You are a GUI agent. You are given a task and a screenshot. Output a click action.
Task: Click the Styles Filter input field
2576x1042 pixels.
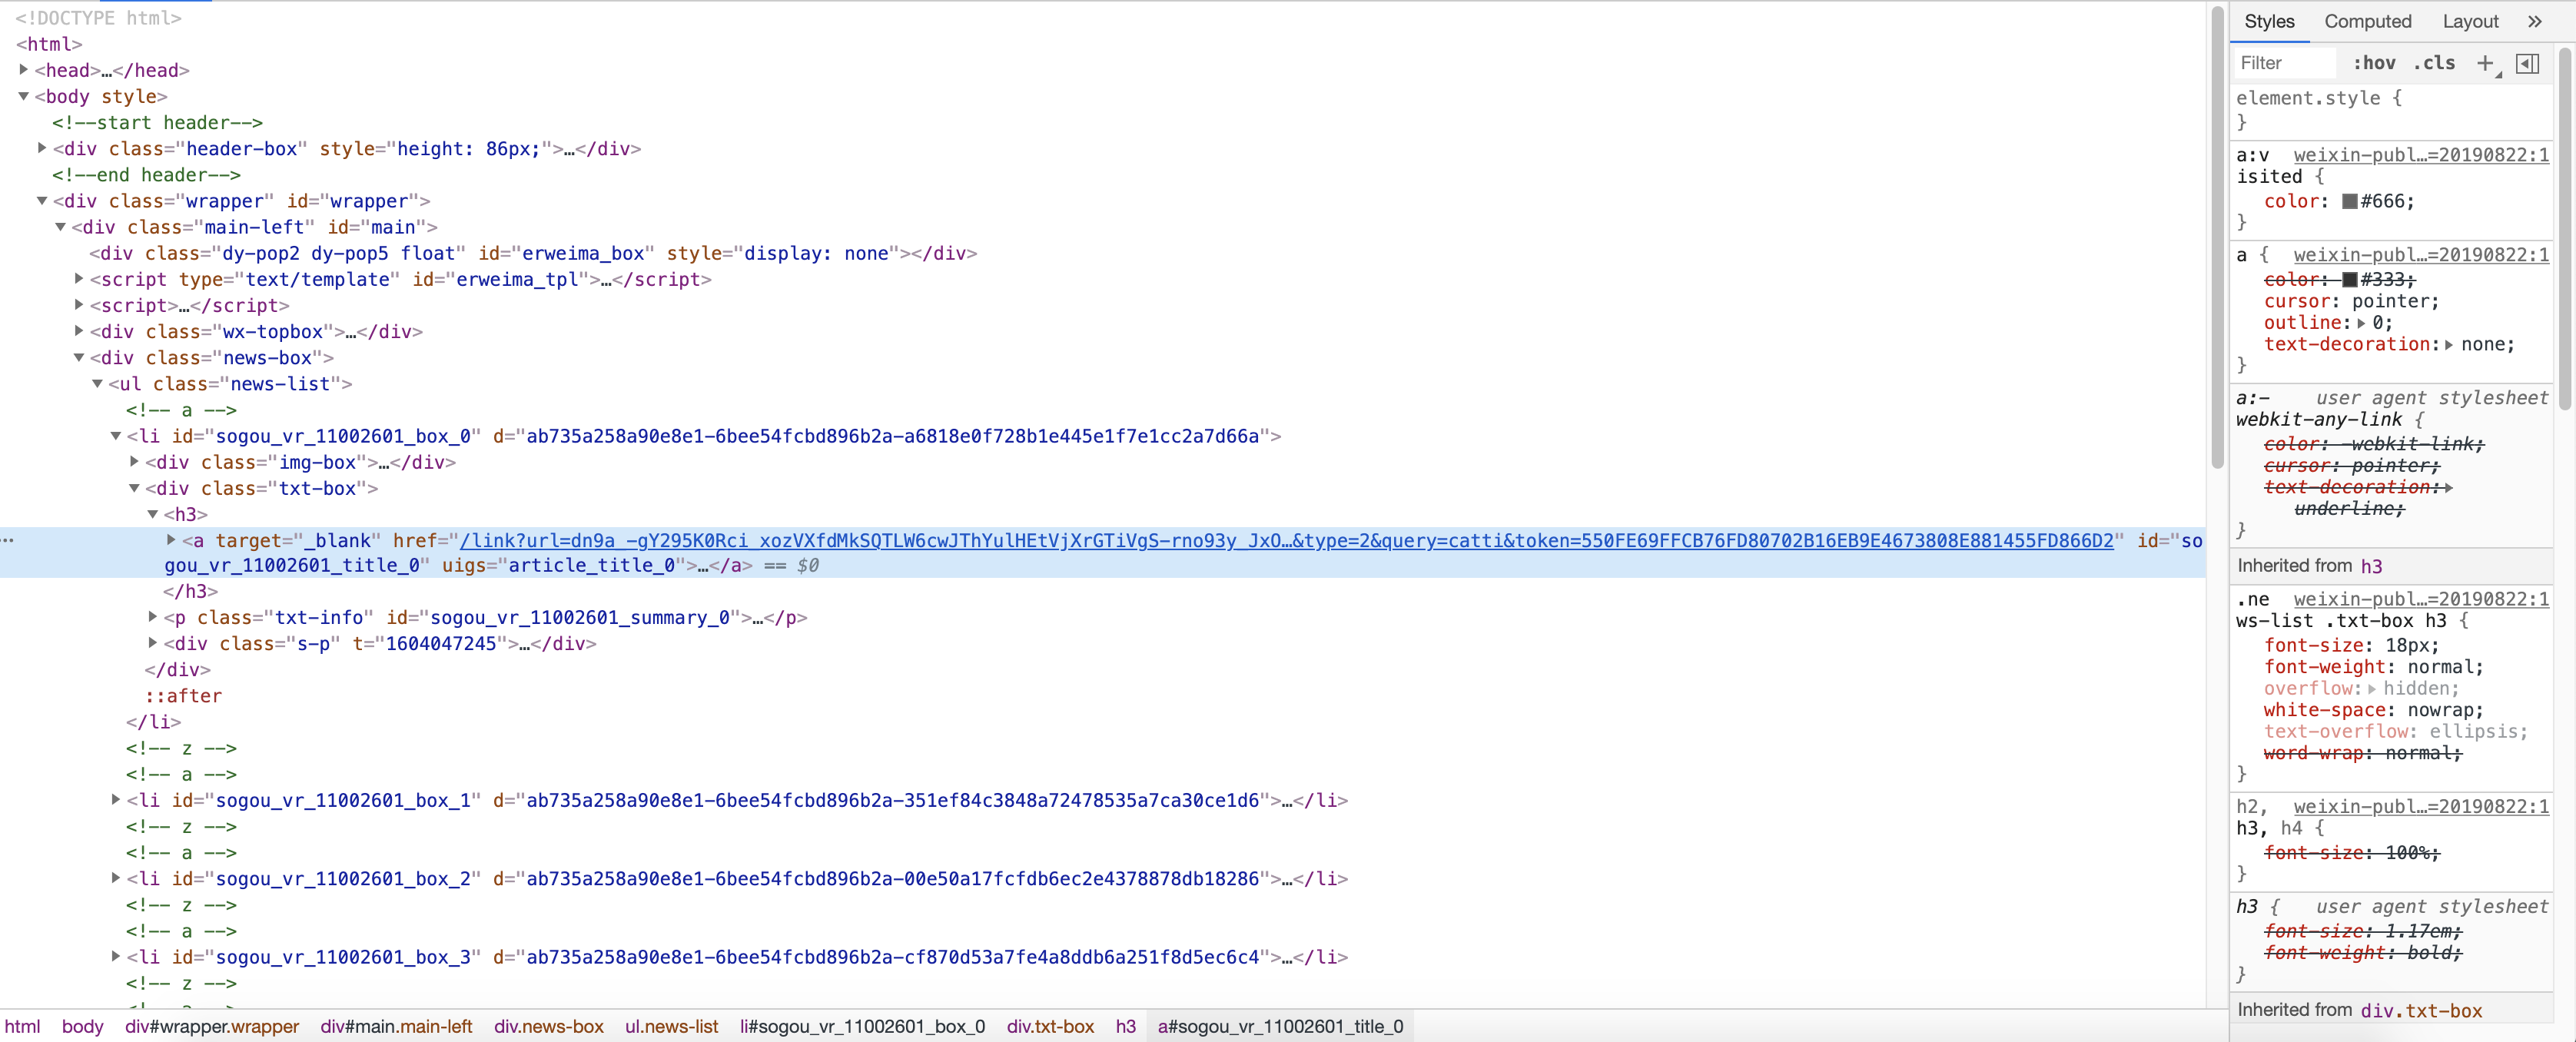(x=2284, y=63)
